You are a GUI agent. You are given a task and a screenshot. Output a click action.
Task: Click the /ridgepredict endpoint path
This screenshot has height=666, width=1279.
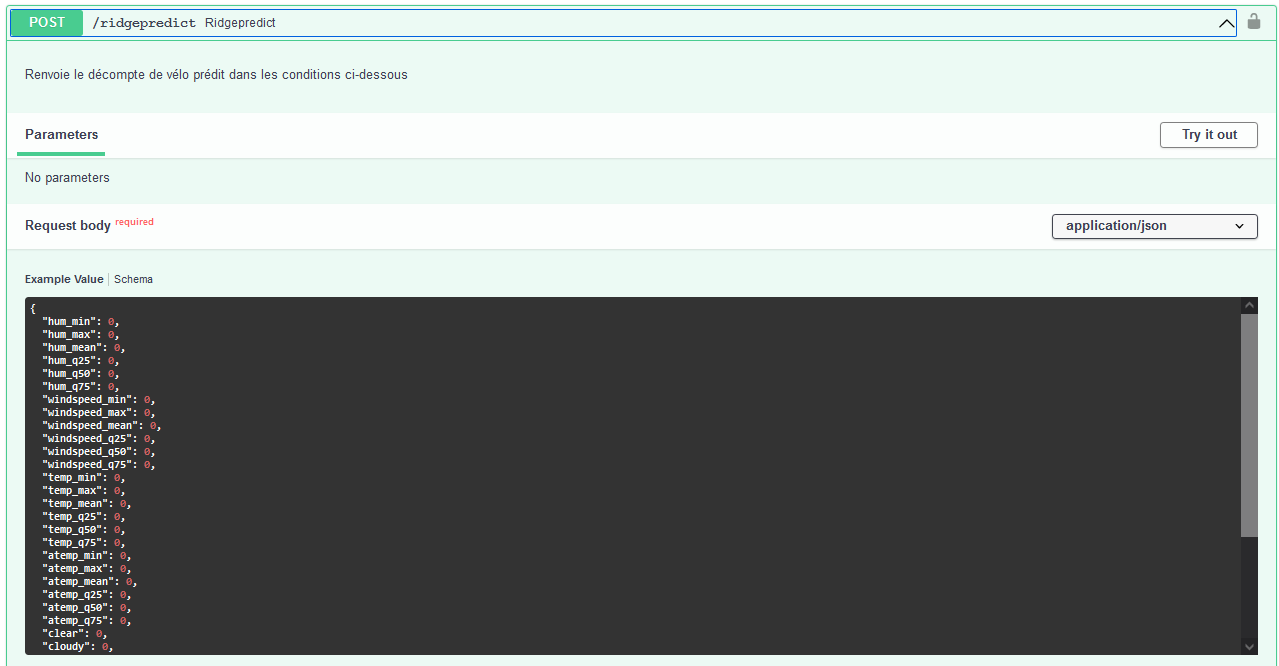(144, 22)
